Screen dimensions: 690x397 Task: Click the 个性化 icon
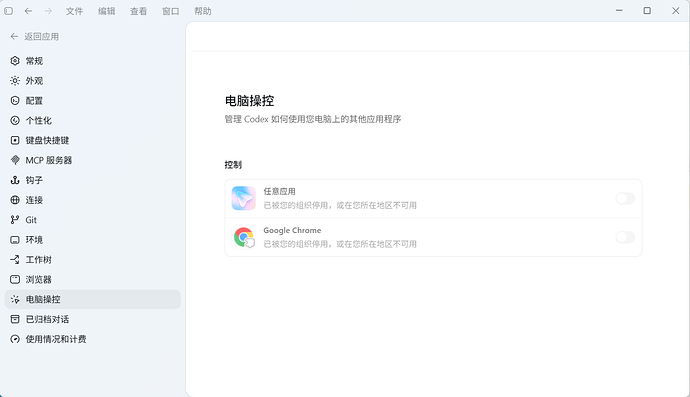point(15,120)
